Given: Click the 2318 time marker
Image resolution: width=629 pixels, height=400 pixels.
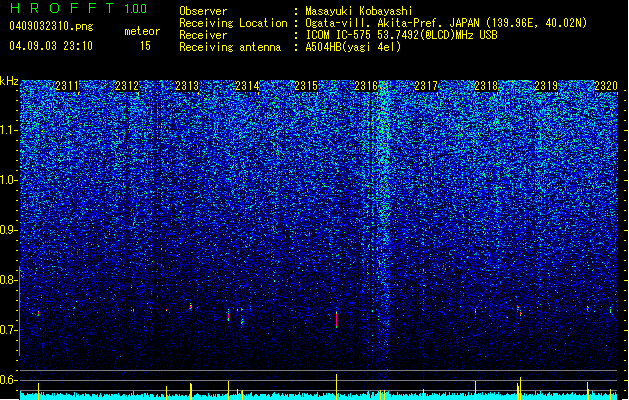Looking at the screenshot, I should pyautogui.click(x=486, y=86).
